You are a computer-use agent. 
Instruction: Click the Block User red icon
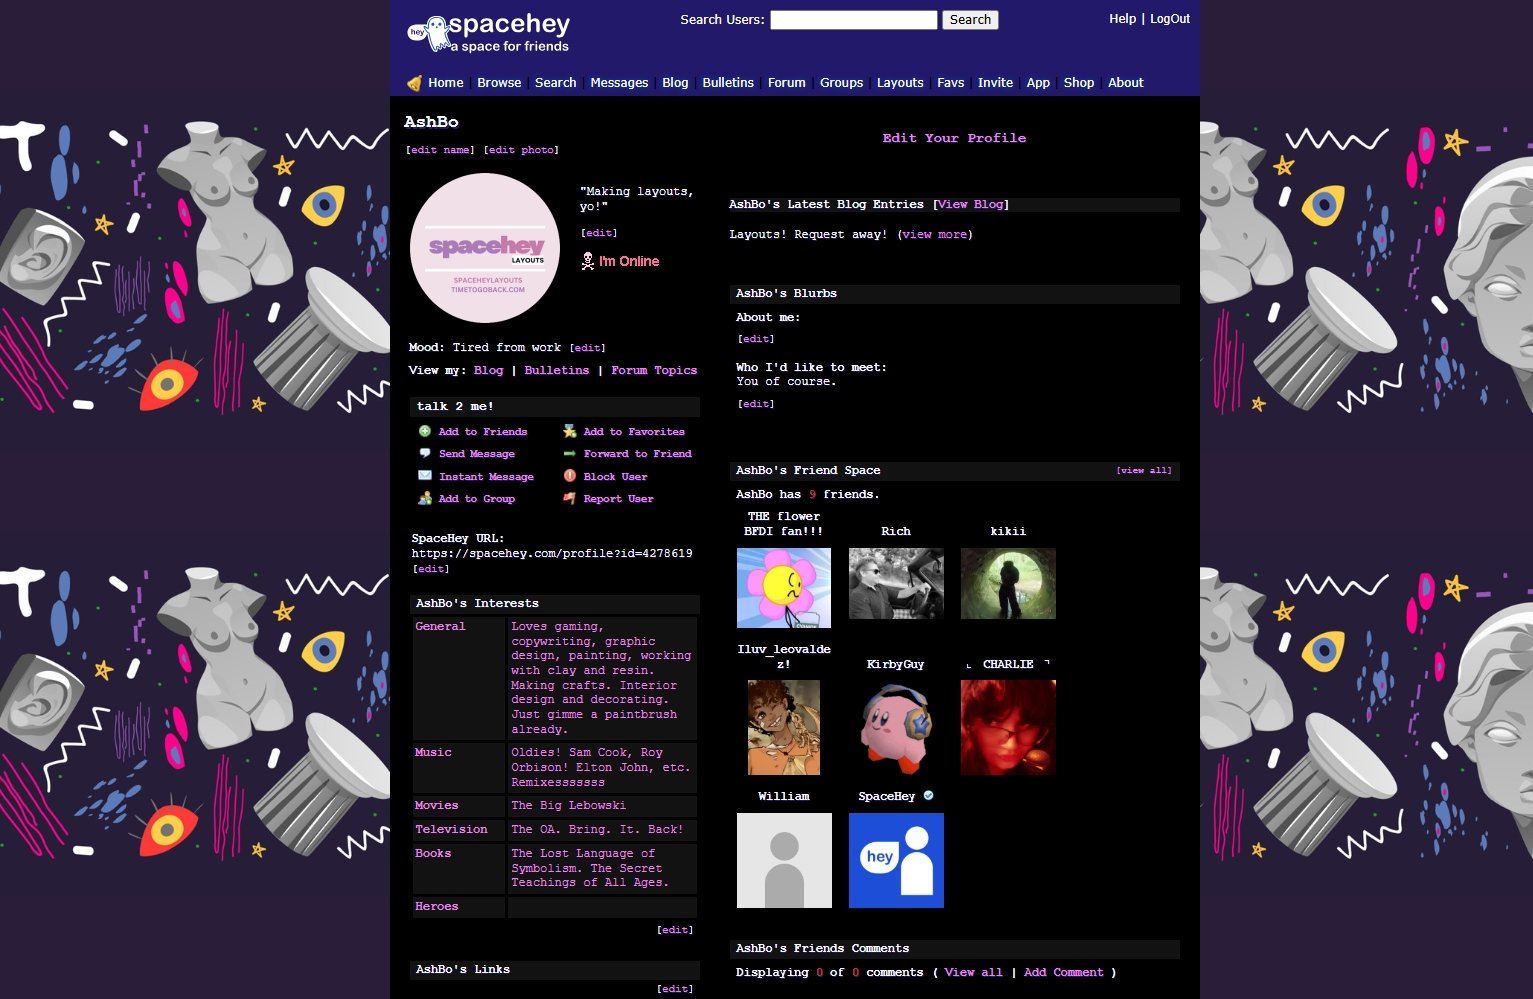tap(569, 476)
